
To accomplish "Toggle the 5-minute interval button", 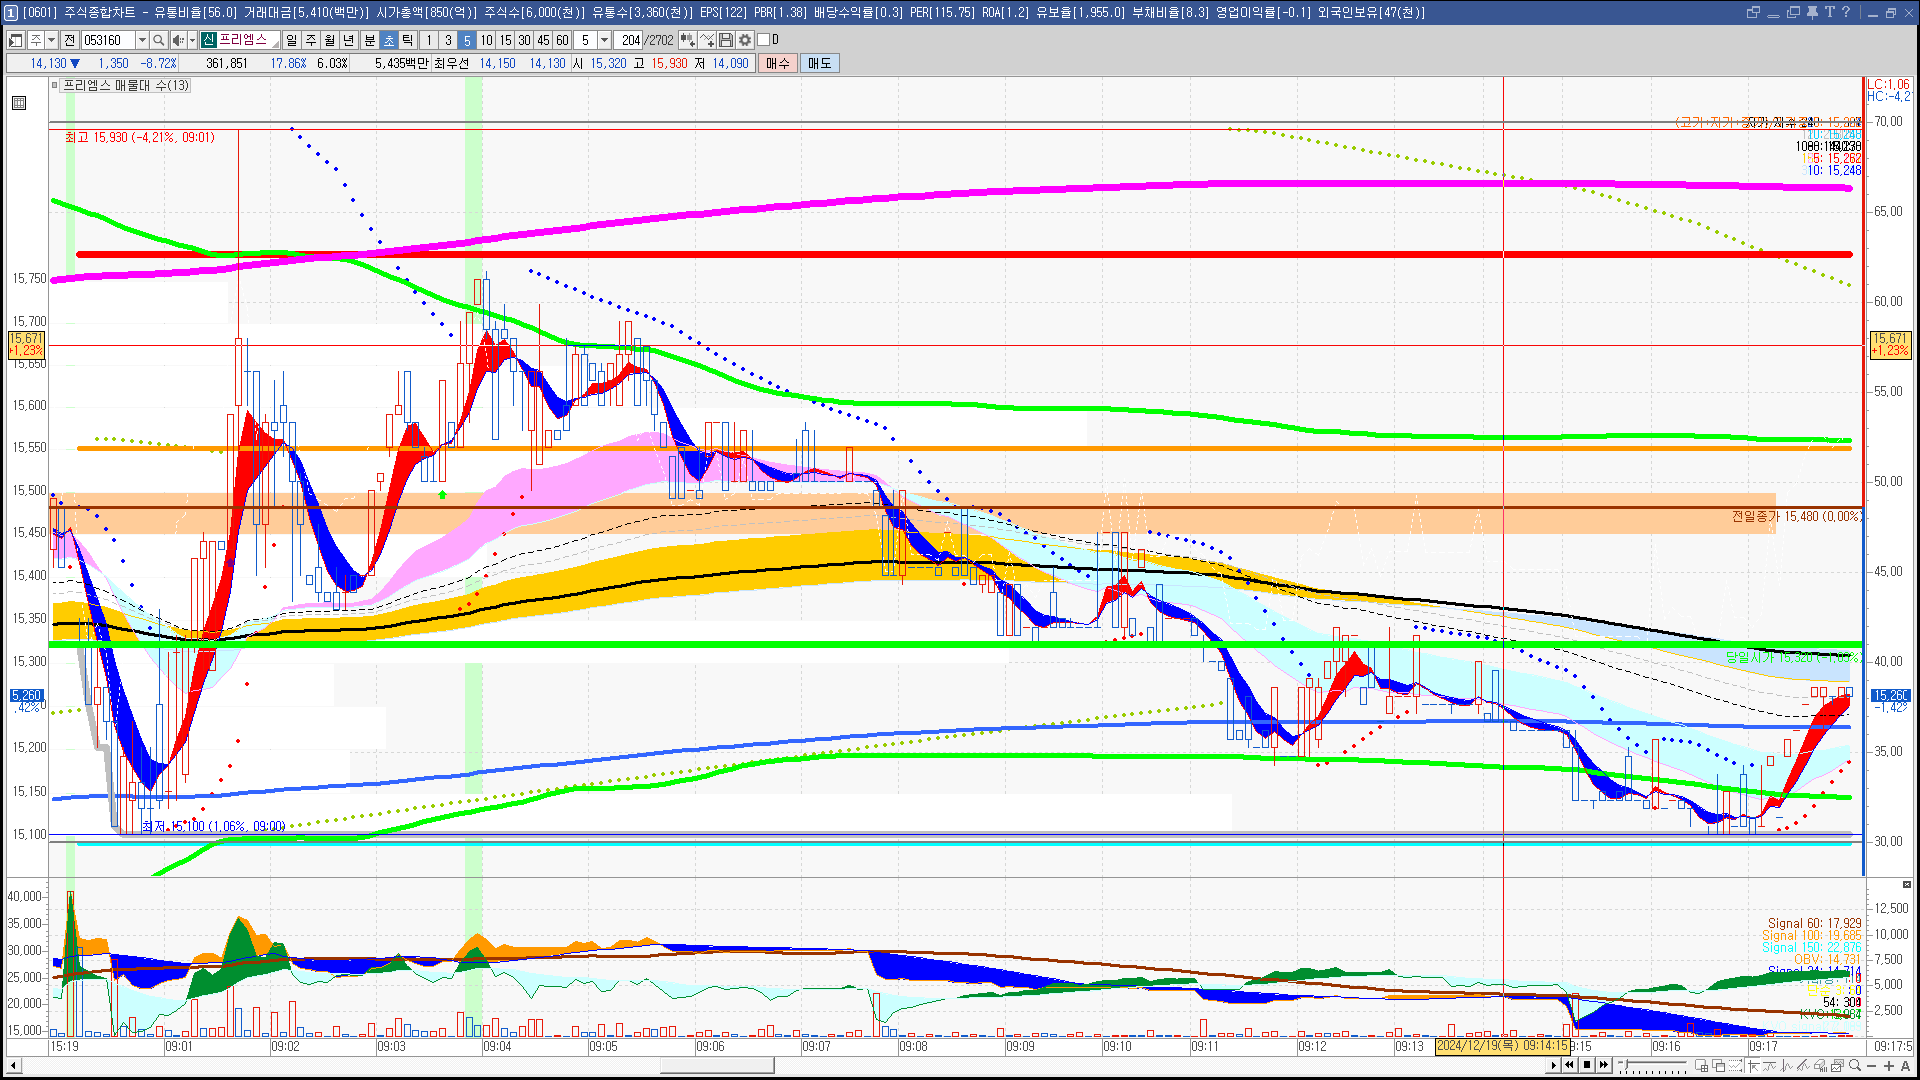I will click(x=467, y=40).
